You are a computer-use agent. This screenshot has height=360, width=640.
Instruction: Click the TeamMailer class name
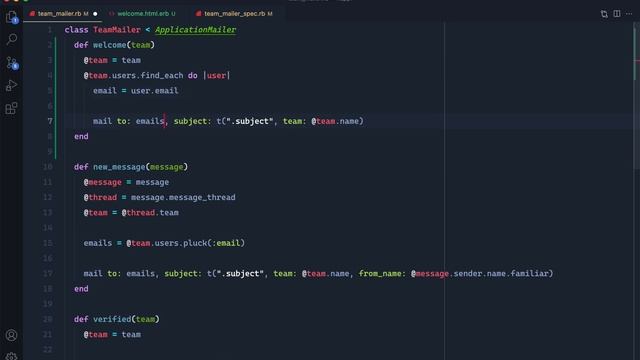pyautogui.click(x=117, y=30)
